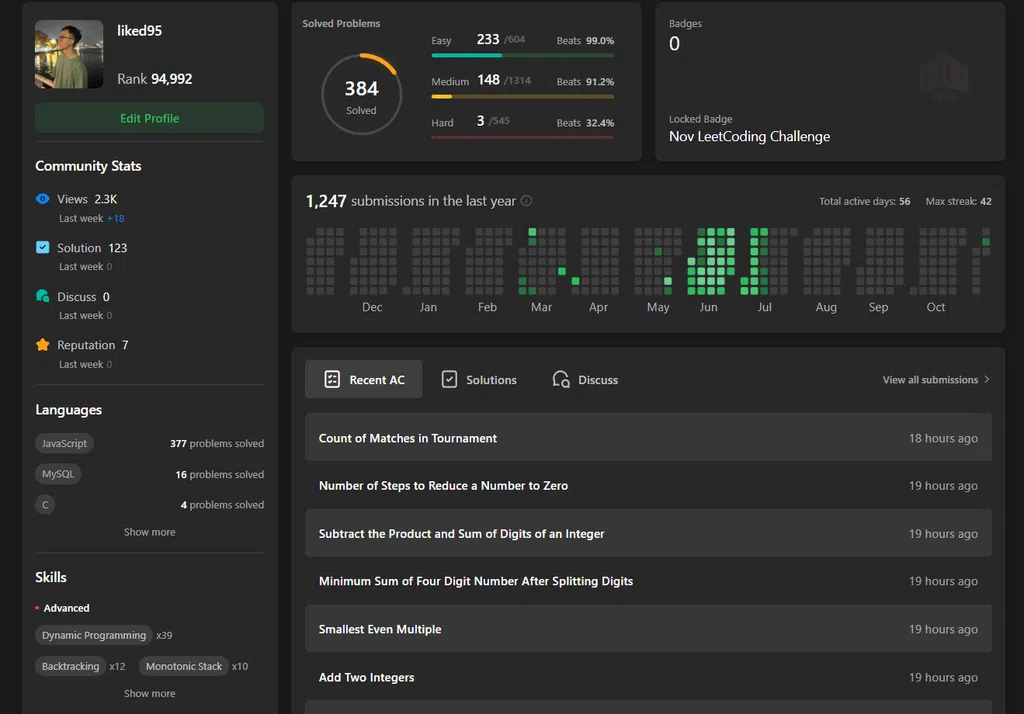Click the 4 problems solved text
This screenshot has width=1024, height=714.
[x=222, y=504]
